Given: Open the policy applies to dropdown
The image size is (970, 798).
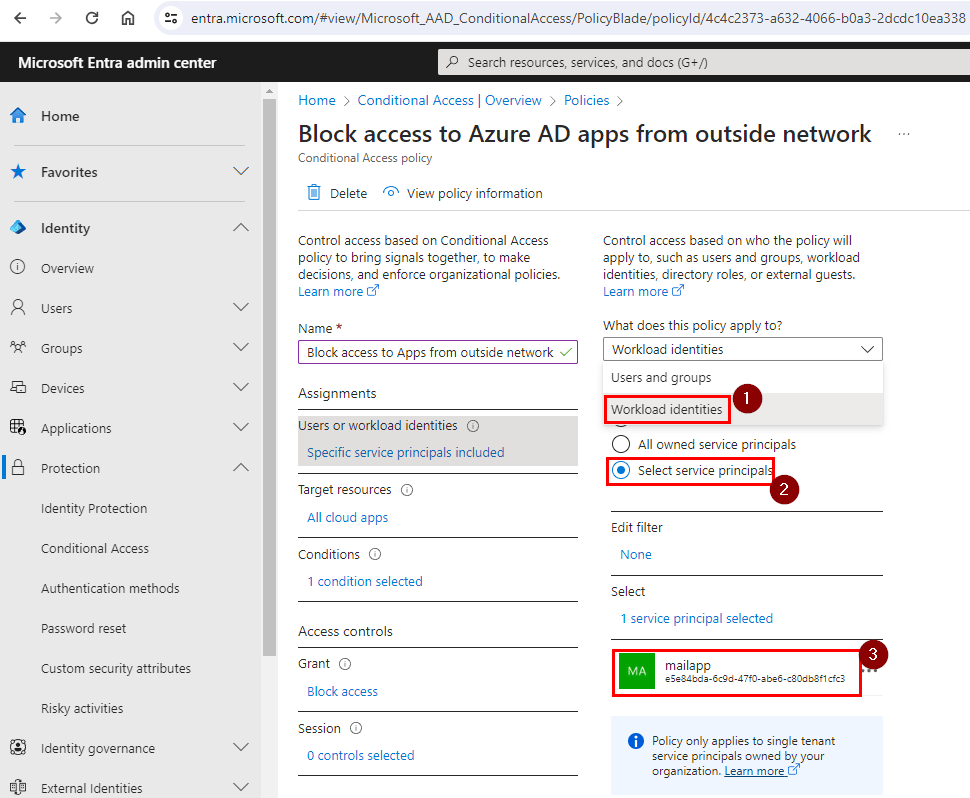Looking at the screenshot, I should pos(742,349).
